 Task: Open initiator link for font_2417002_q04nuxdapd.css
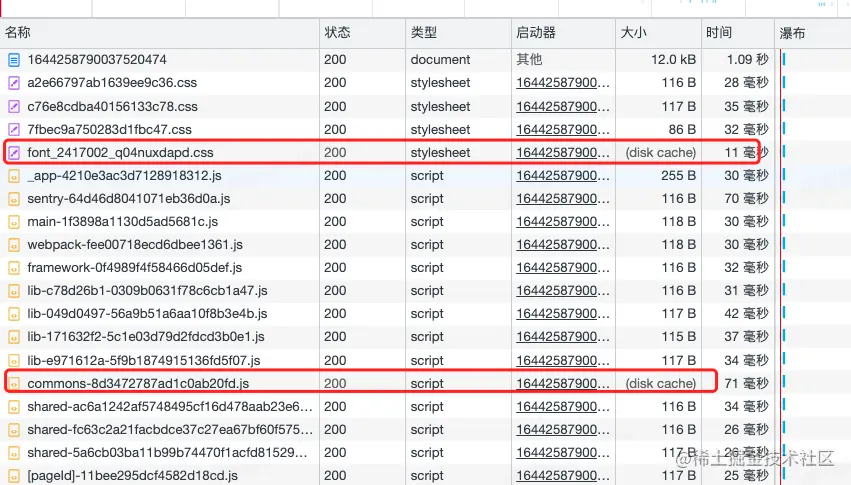coord(563,152)
